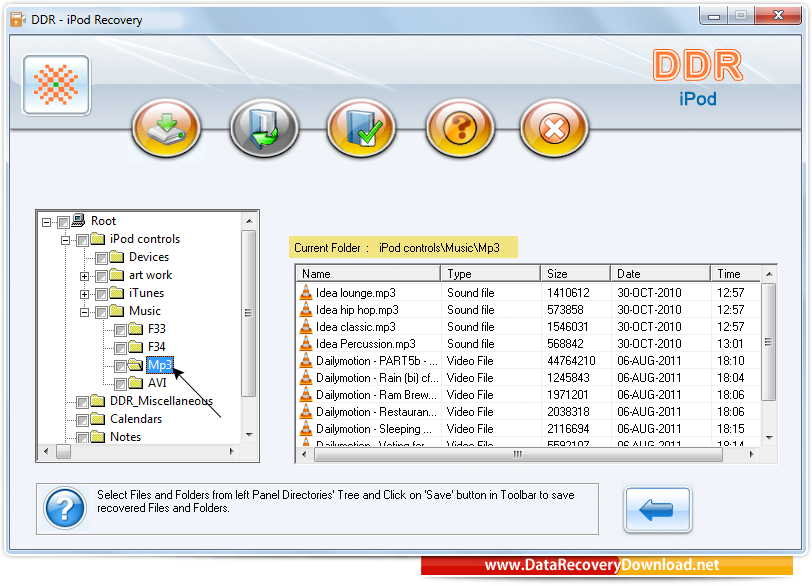Click the VLC cone icon for Idea classic.mp3
812x586 pixels.
coord(306,327)
